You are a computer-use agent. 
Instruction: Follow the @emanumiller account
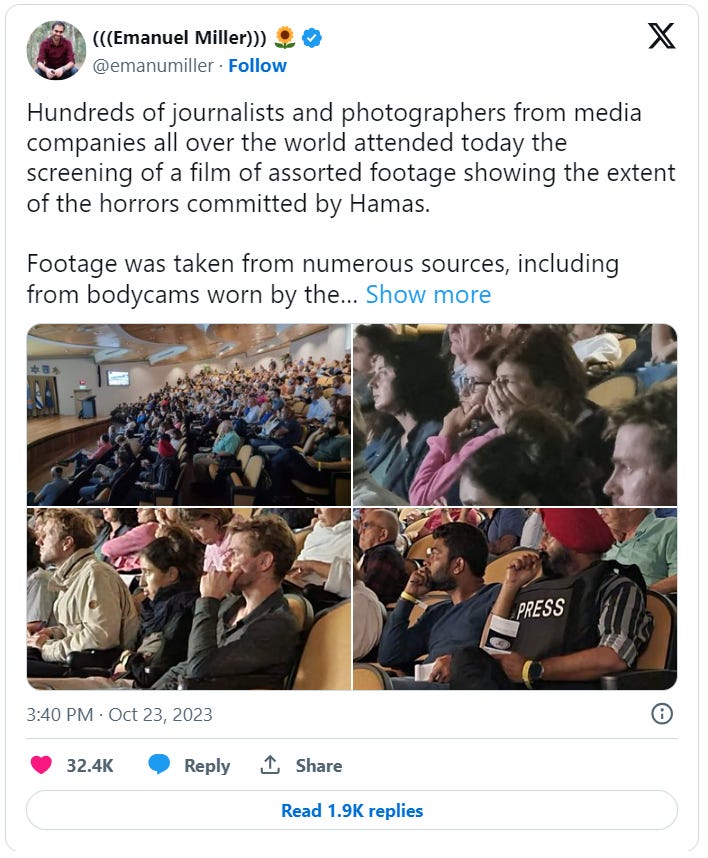[x=257, y=66]
